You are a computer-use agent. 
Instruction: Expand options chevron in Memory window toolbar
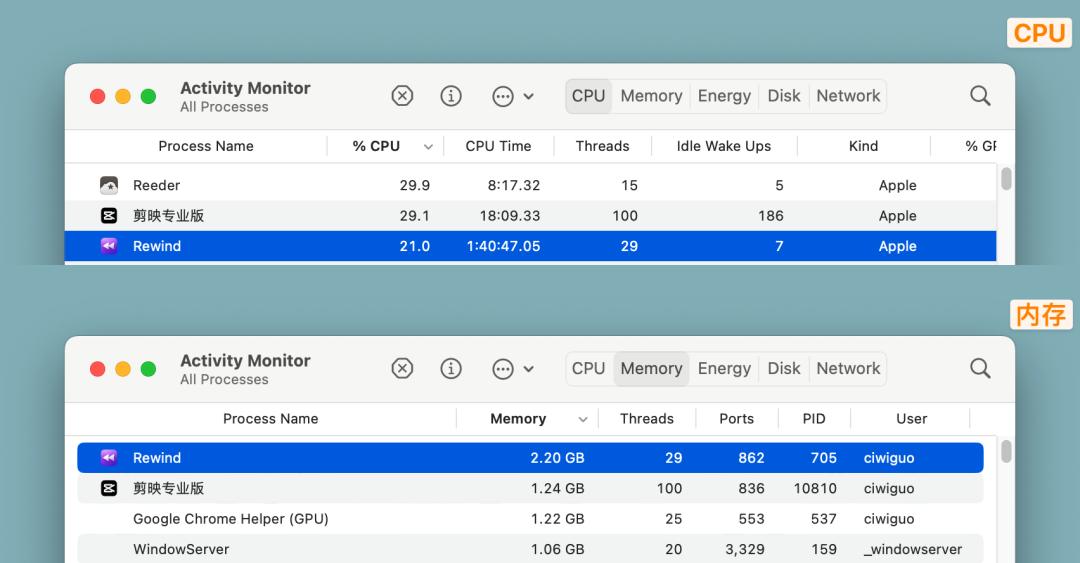(x=528, y=369)
